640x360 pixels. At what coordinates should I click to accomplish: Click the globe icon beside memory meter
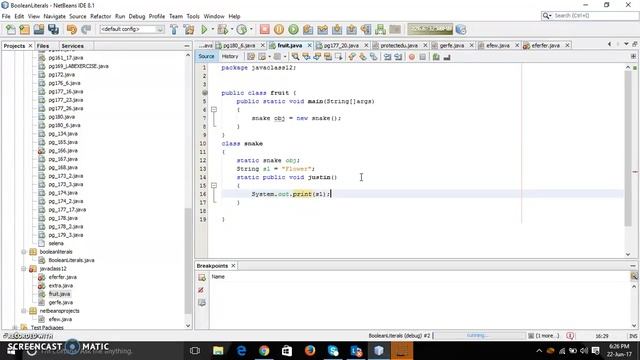tap(461, 29)
